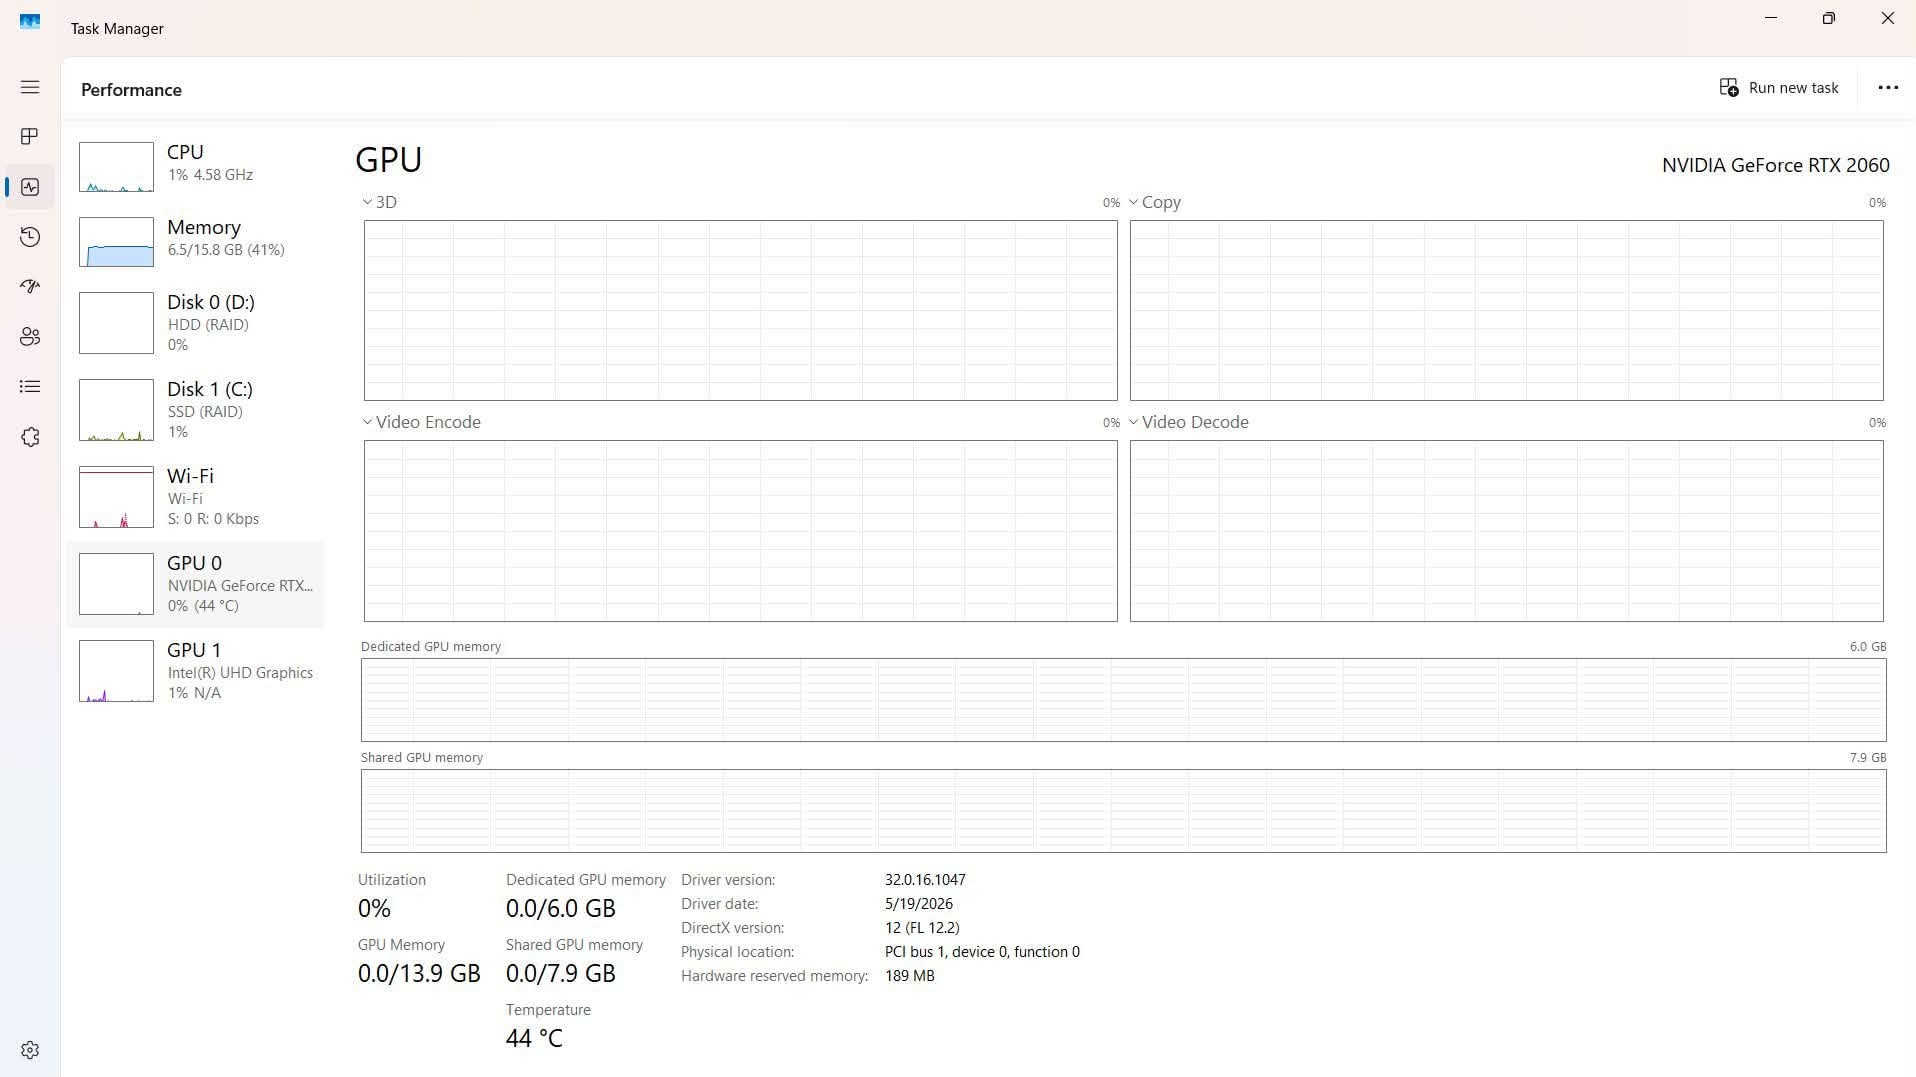Click Run new task

coord(1779,88)
